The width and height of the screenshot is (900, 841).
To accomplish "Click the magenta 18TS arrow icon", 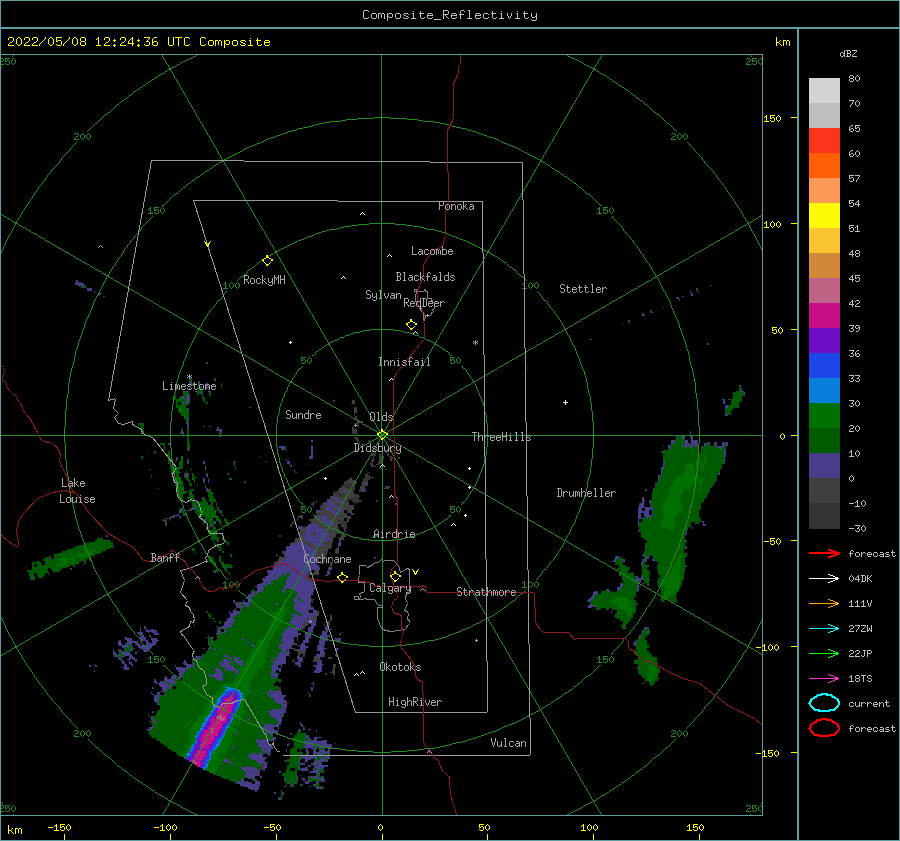I will coord(824,679).
